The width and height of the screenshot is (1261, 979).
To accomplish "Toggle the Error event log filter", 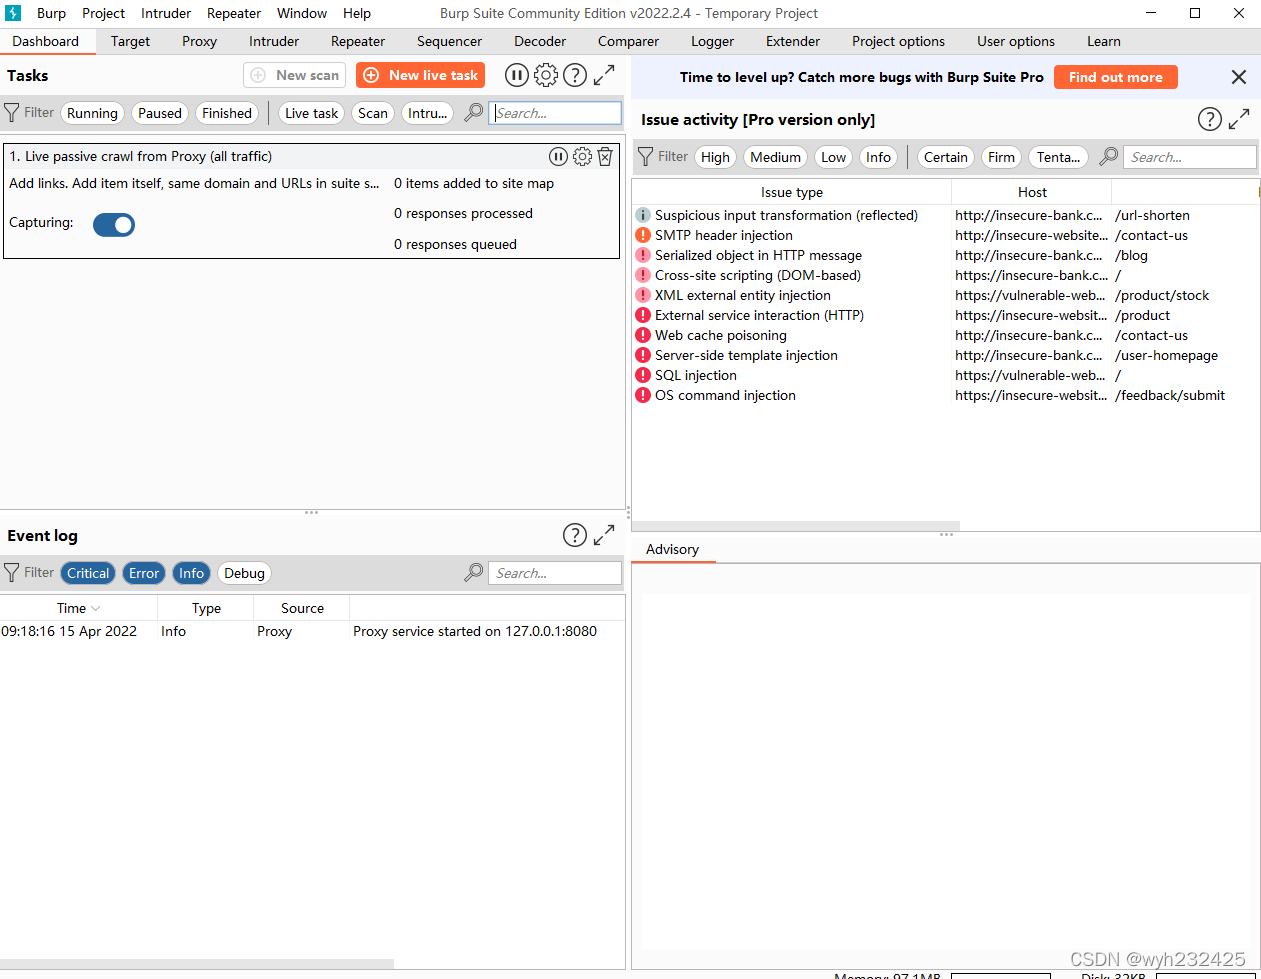I will 144,573.
